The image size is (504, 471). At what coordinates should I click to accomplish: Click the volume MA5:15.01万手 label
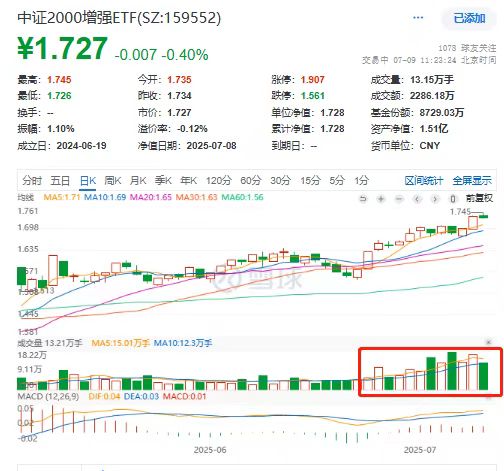pos(120,343)
